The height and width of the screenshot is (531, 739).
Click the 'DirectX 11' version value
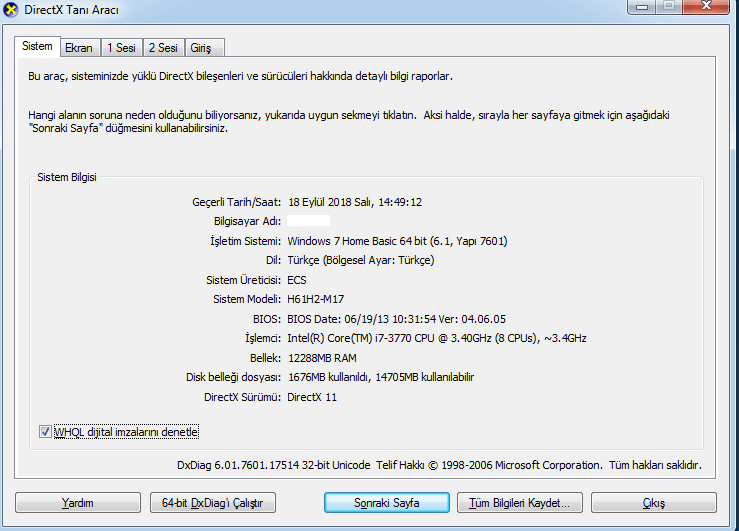click(312, 397)
